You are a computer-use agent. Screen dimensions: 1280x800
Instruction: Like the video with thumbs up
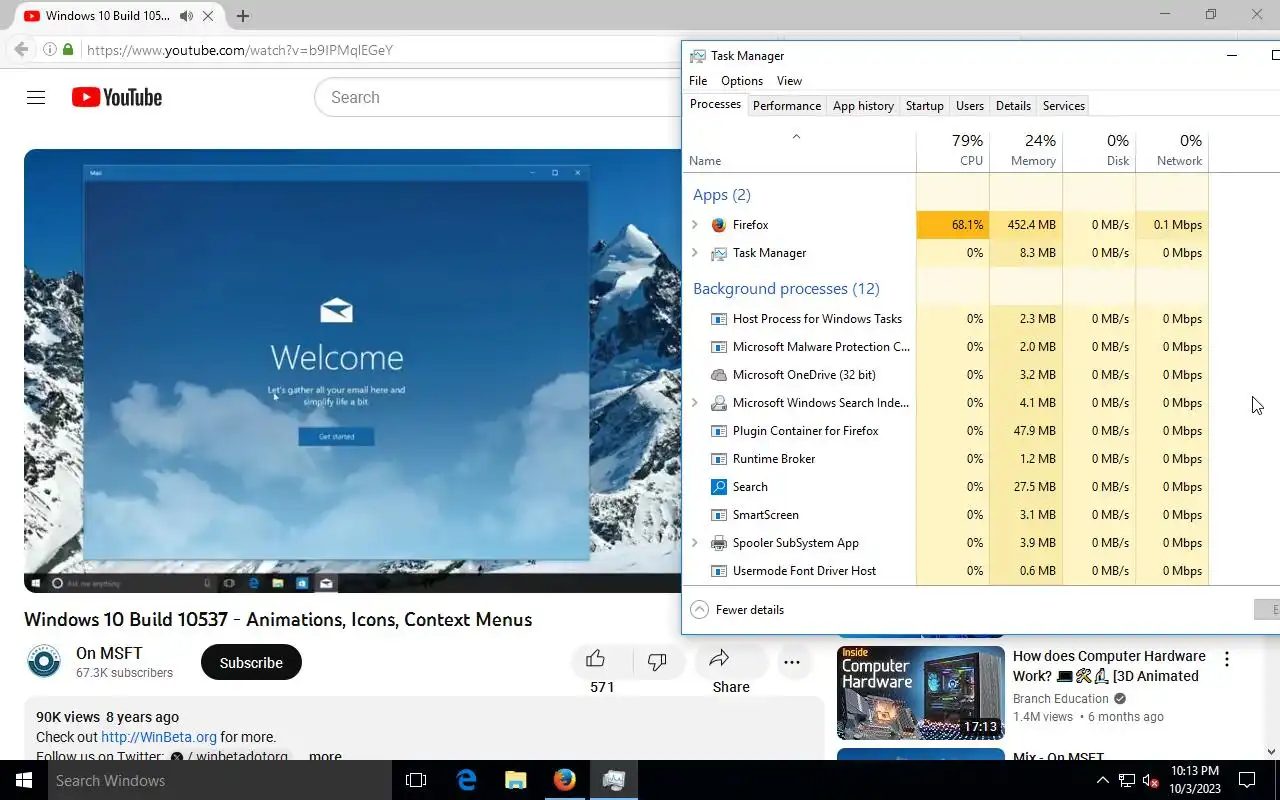[x=595, y=659]
